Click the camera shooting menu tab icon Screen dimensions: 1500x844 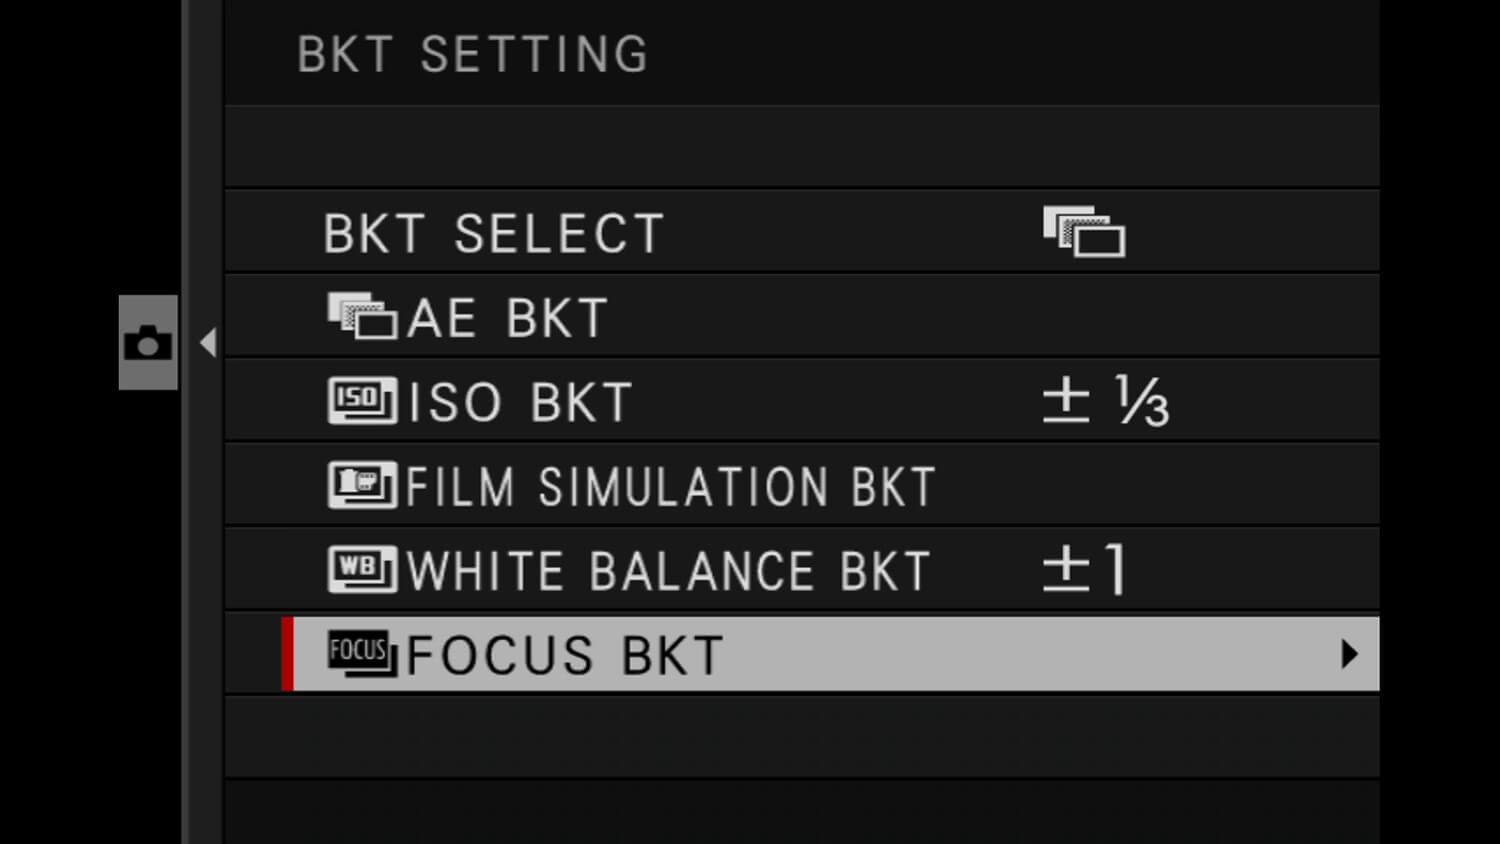pyautogui.click(x=148, y=343)
